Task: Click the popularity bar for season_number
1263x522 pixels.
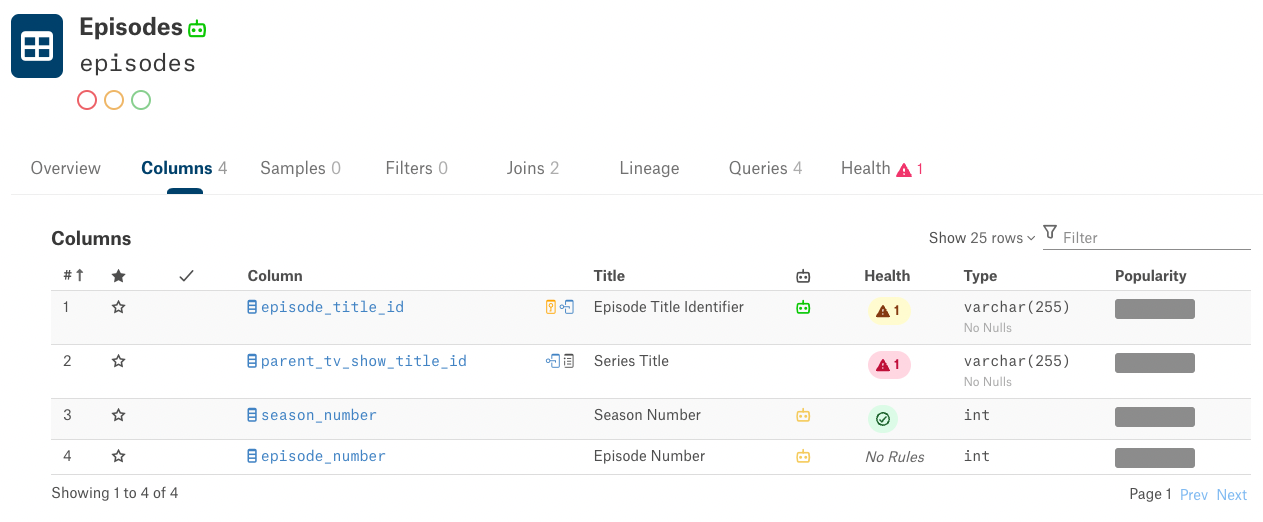Action: pos(1155,417)
